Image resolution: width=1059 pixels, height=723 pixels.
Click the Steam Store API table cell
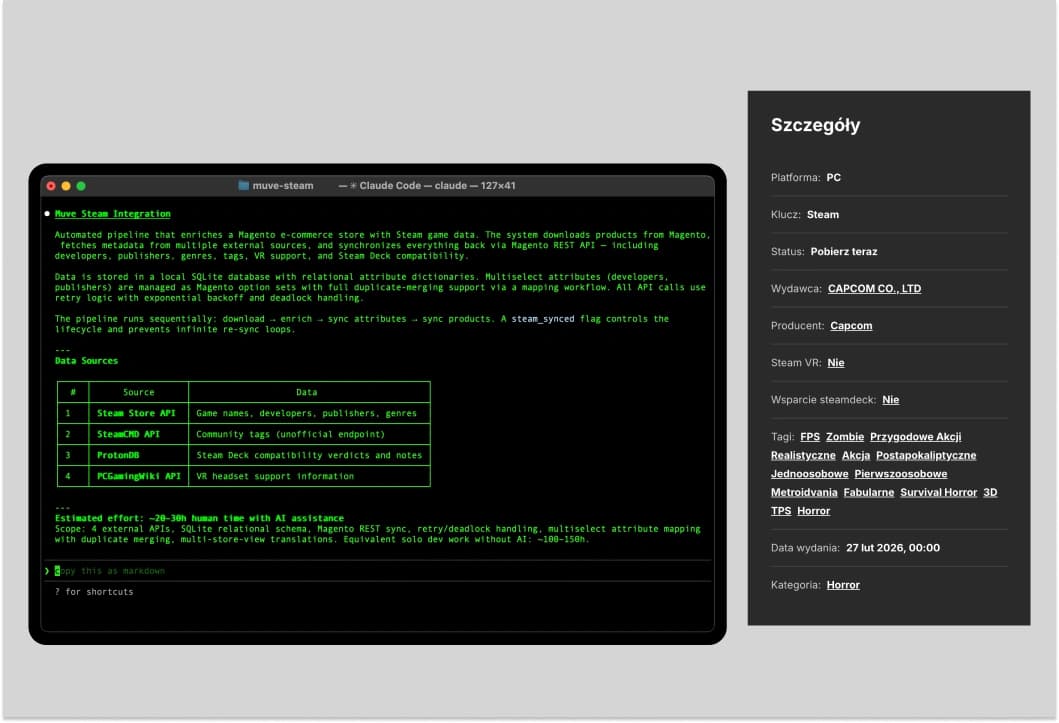135,413
